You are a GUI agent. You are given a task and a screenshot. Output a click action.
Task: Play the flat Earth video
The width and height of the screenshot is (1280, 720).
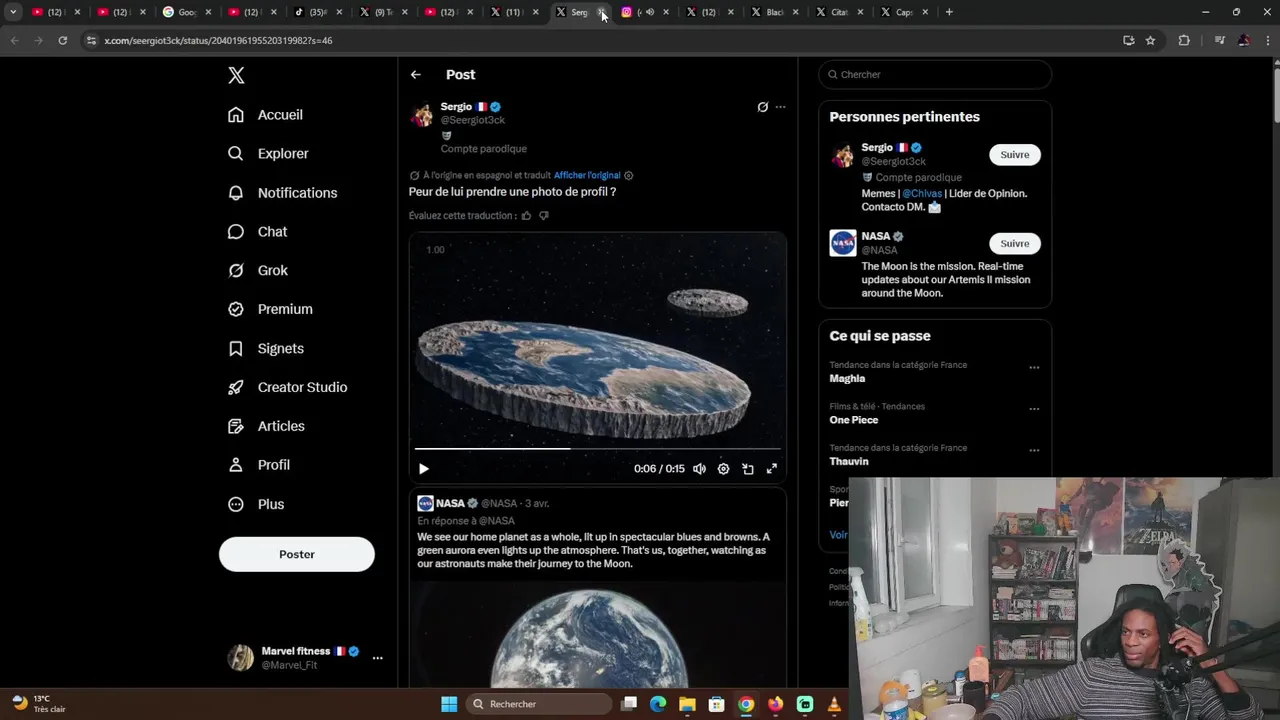pos(424,469)
